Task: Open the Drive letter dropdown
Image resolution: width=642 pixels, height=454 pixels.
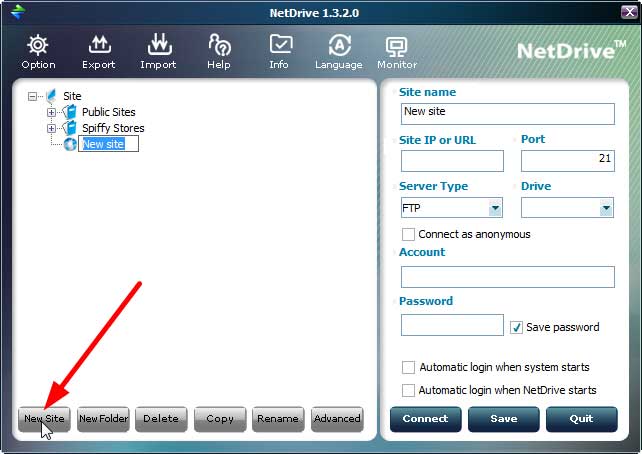Action: (x=606, y=208)
